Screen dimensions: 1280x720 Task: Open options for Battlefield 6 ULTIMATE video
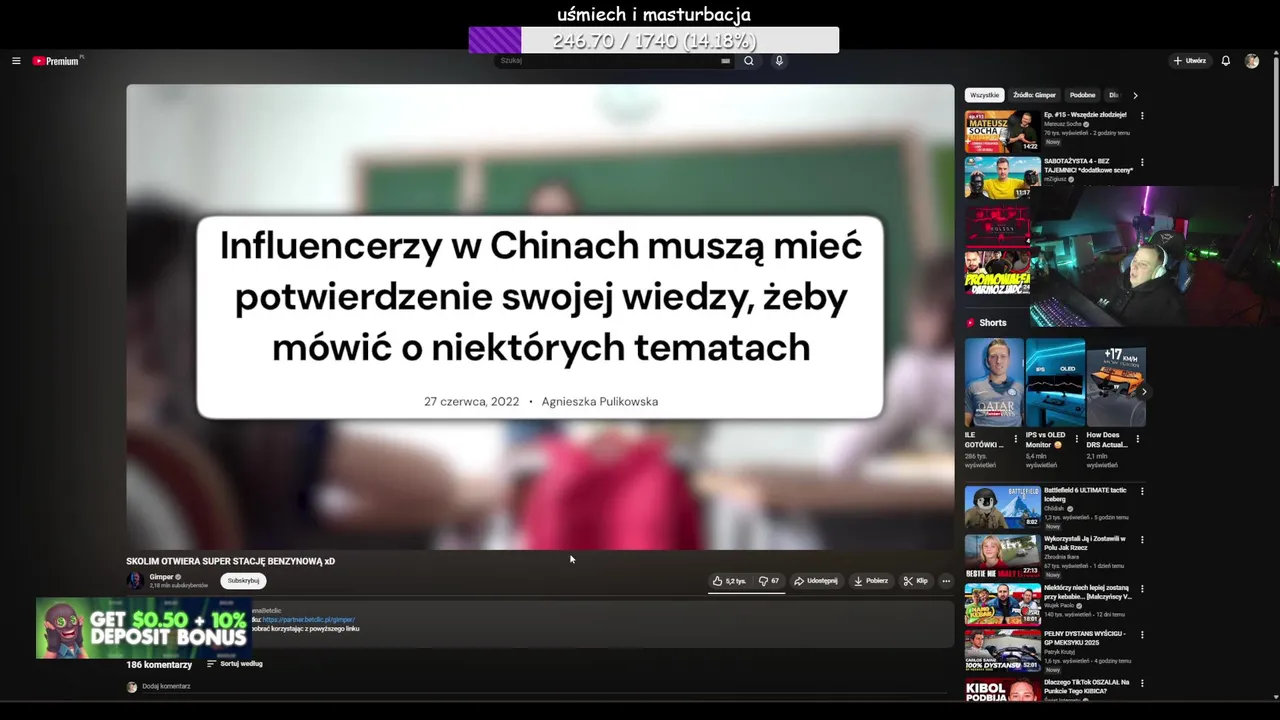(1142, 492)
